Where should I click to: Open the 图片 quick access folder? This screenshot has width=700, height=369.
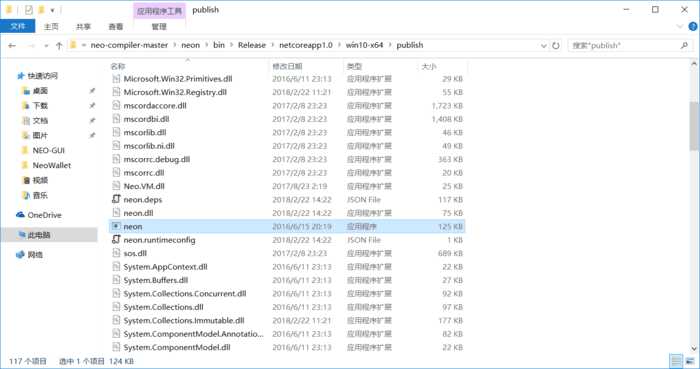click(35, 135)
